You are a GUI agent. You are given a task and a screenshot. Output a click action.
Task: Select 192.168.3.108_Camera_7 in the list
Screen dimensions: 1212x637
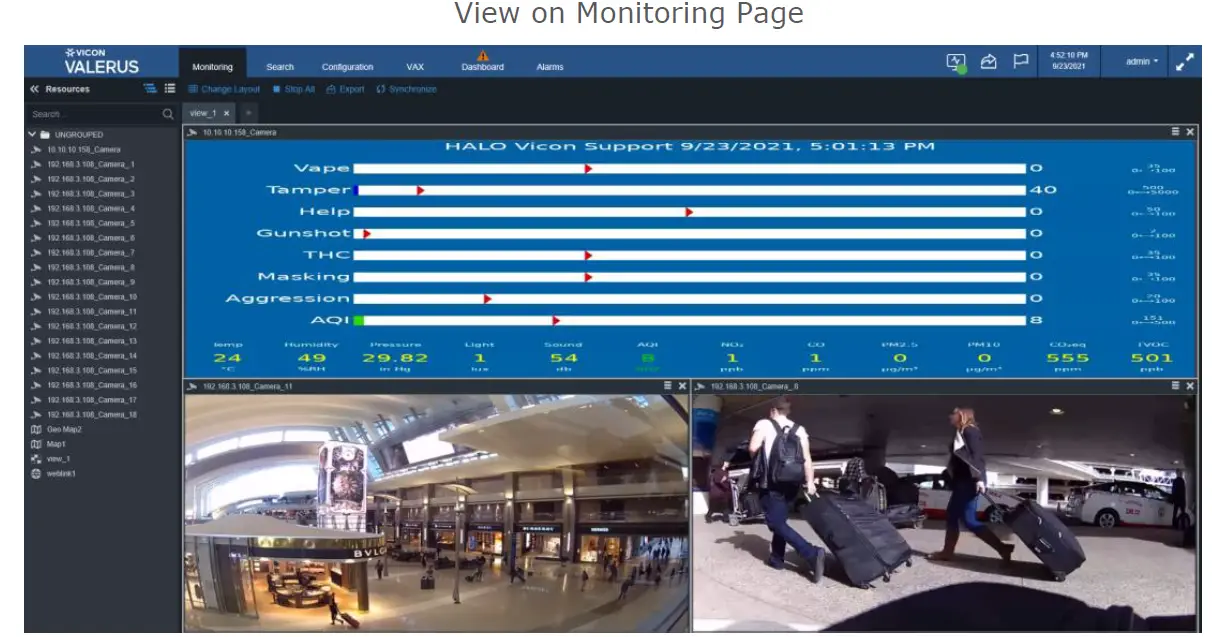[91, 252]
